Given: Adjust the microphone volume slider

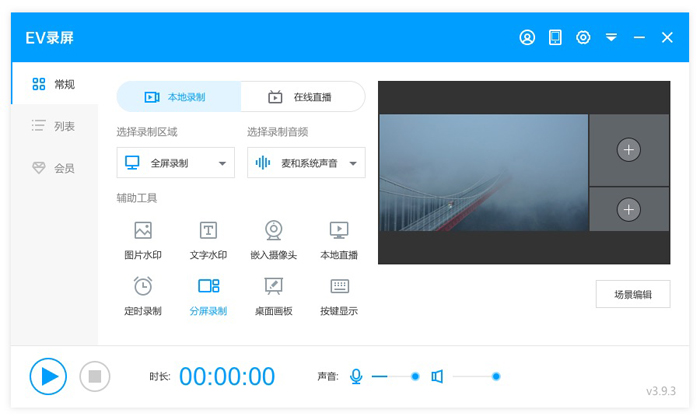Looking at the screenshot, I should tap(396, 377).
